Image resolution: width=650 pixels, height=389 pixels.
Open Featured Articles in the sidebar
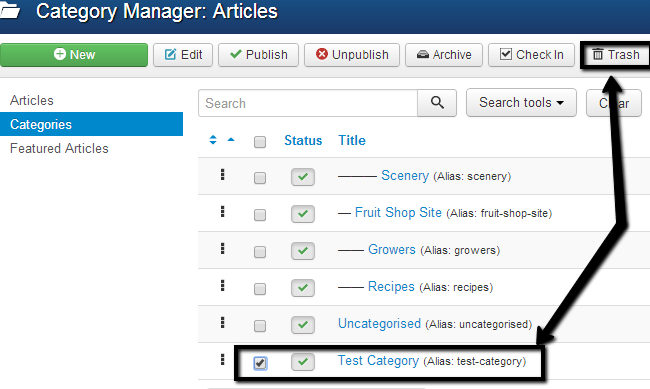click(x=59, y=148)
